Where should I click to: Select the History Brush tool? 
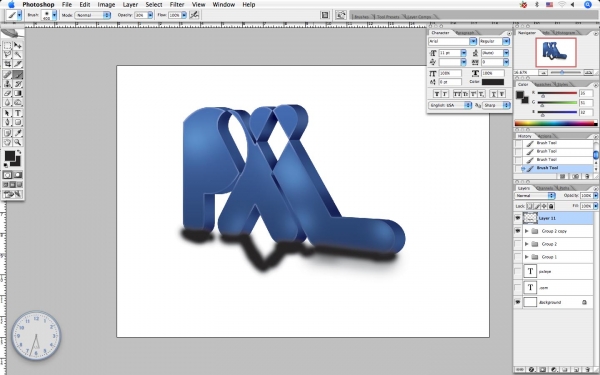pyautogui.click(x=18, y=84)
